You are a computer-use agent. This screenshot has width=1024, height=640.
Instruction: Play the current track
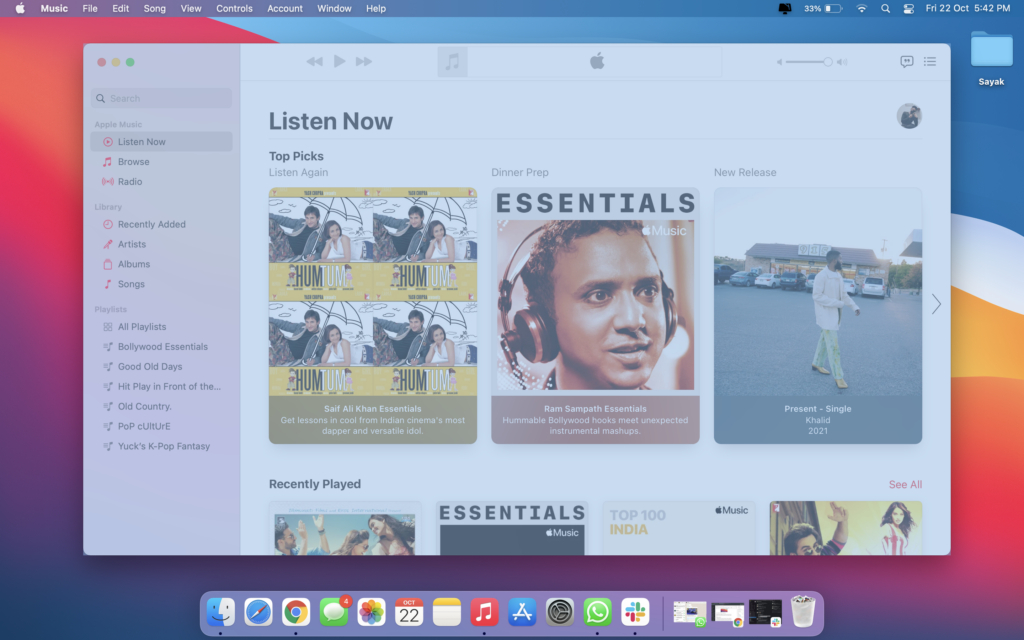pyautogui.click(x=339, y=61)
